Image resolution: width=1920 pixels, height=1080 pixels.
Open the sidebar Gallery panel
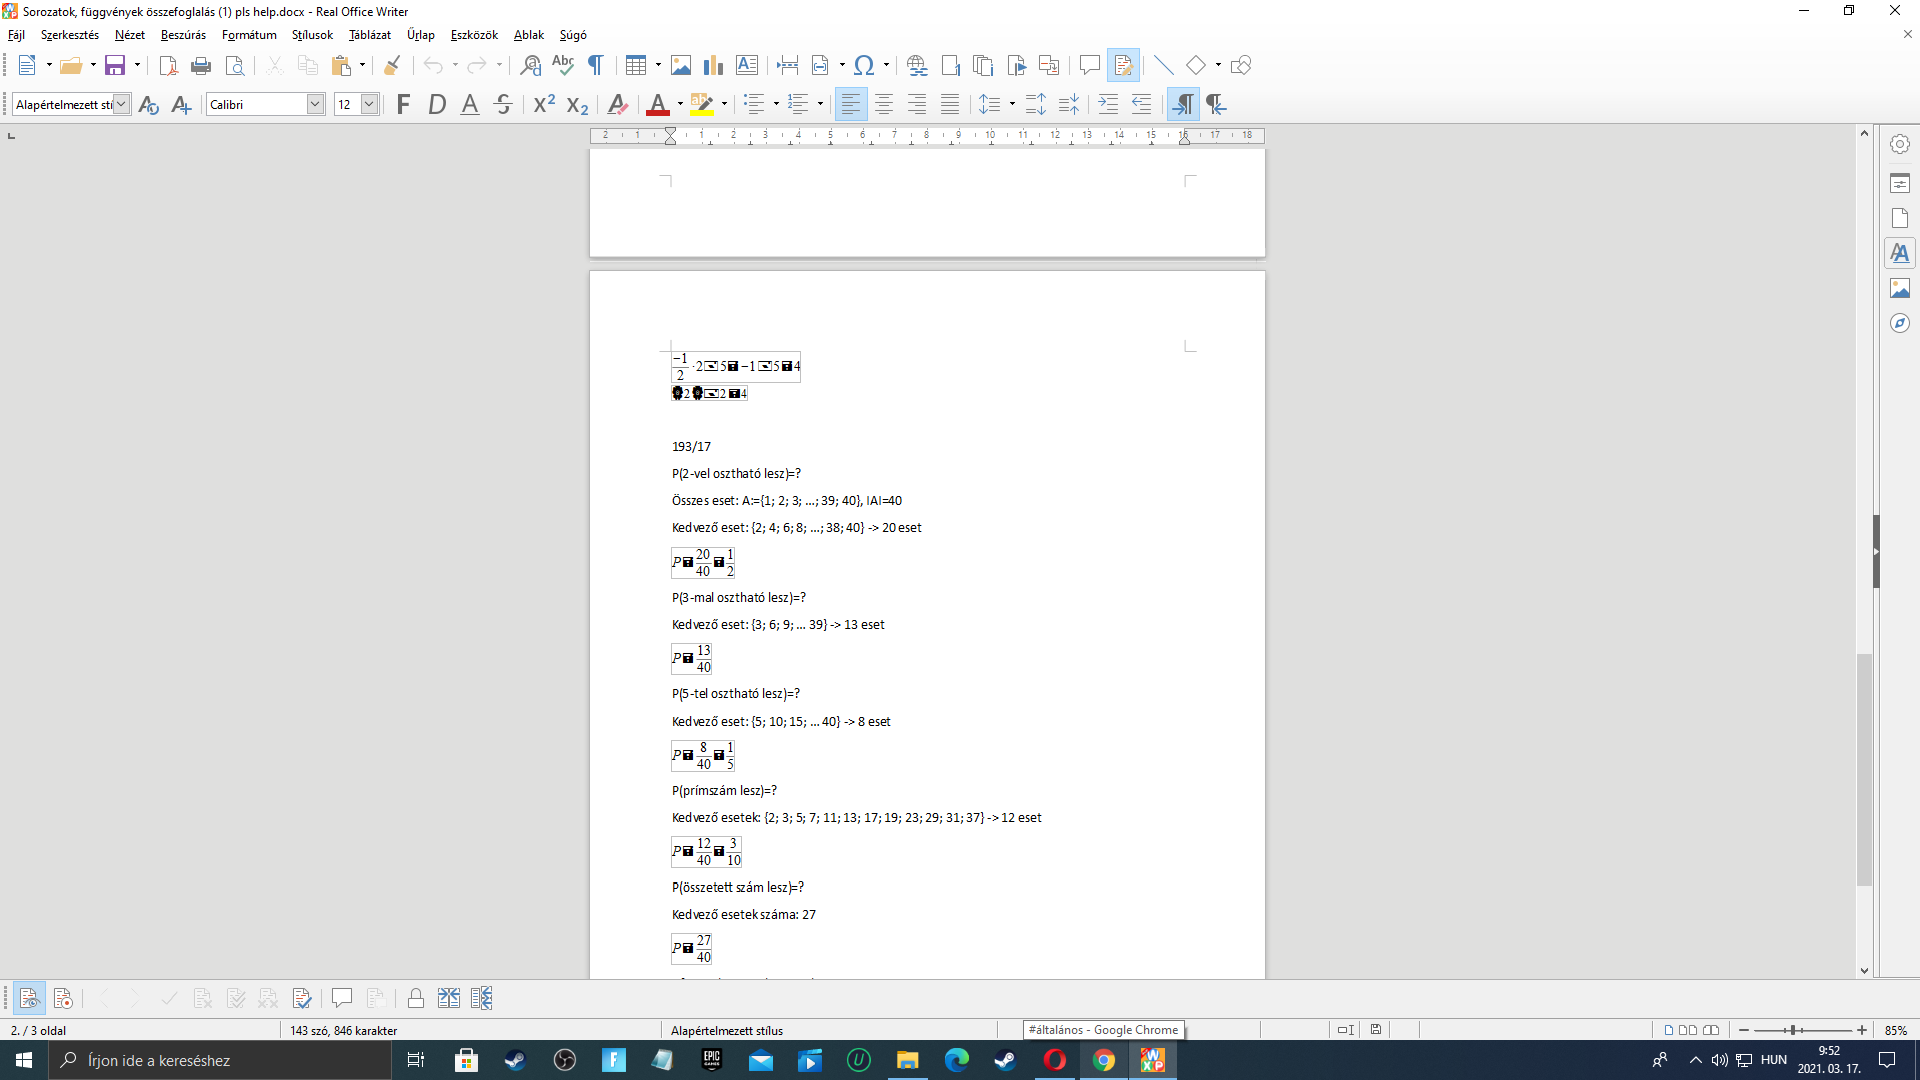[x=1900, y=289]
